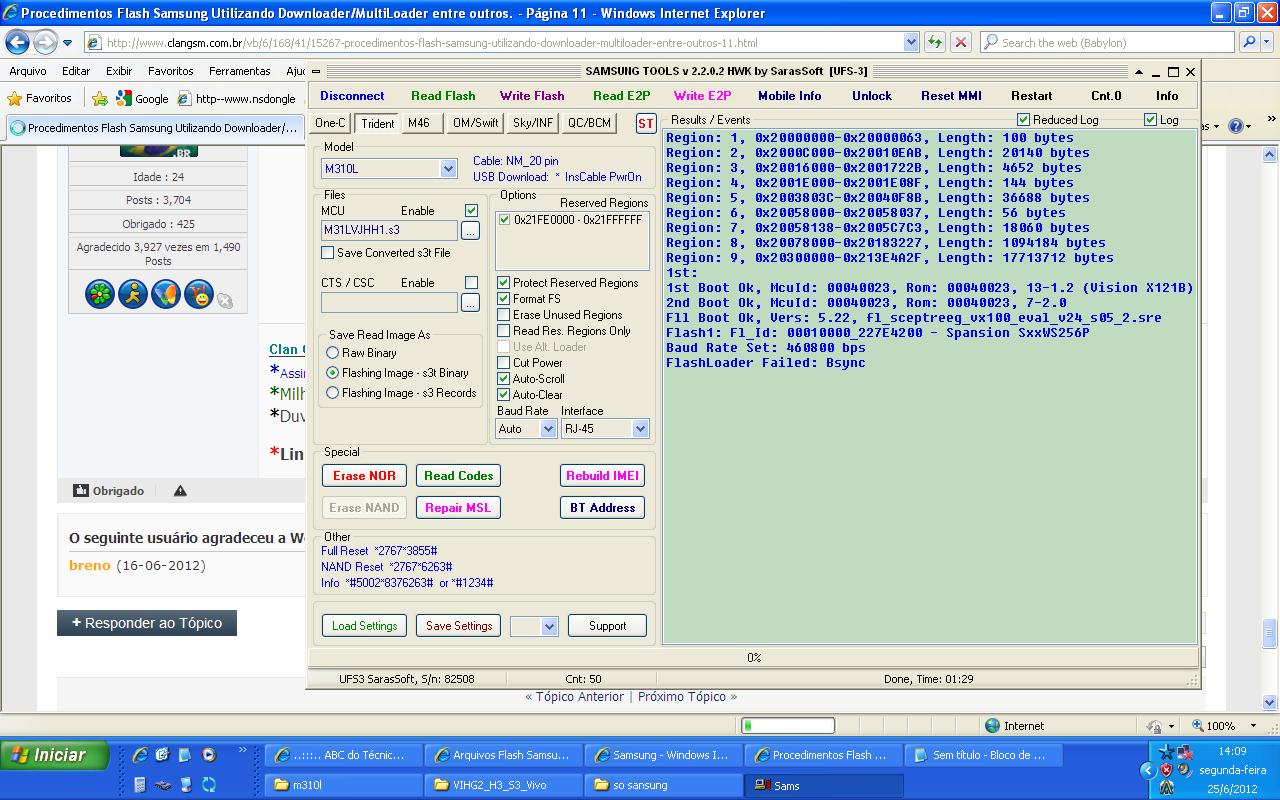Open the Google favorites bar shortcut
This screenshot has width=1280, height=800.
[x=142, y=98]
